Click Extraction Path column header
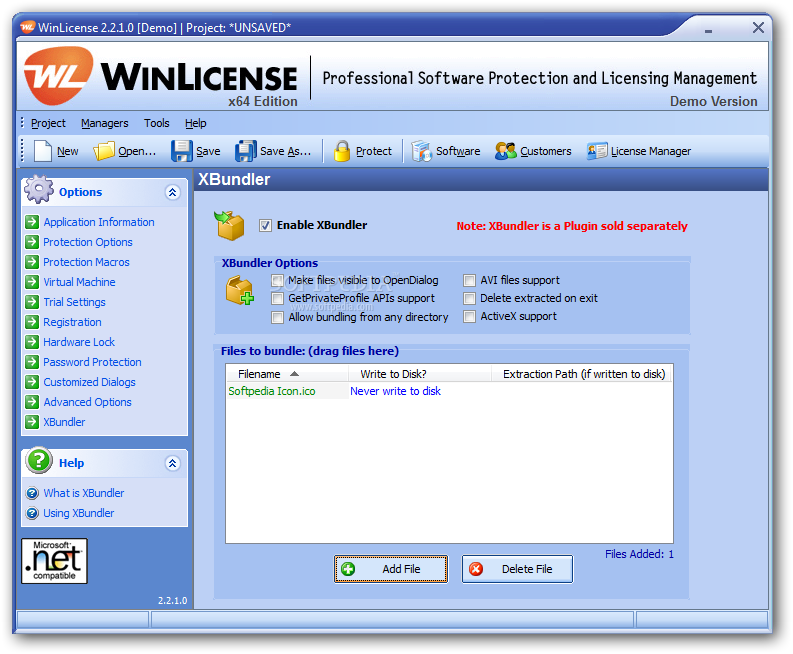793x654 pixels. click(x=582, y=374)
